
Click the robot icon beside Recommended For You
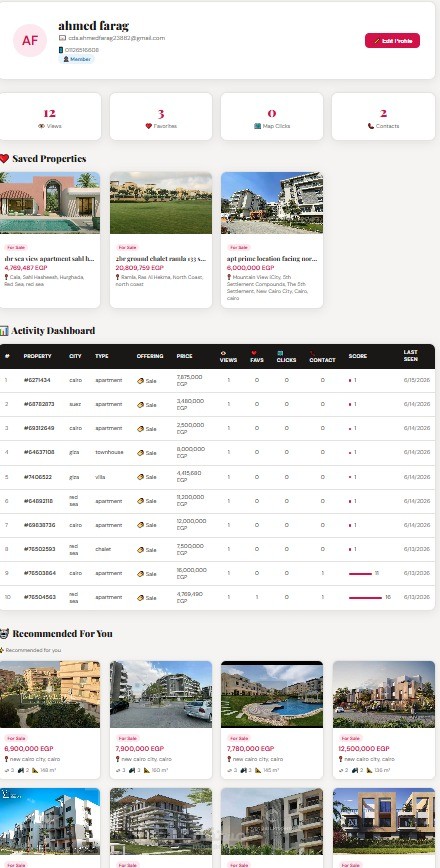(x=4, y=633)
